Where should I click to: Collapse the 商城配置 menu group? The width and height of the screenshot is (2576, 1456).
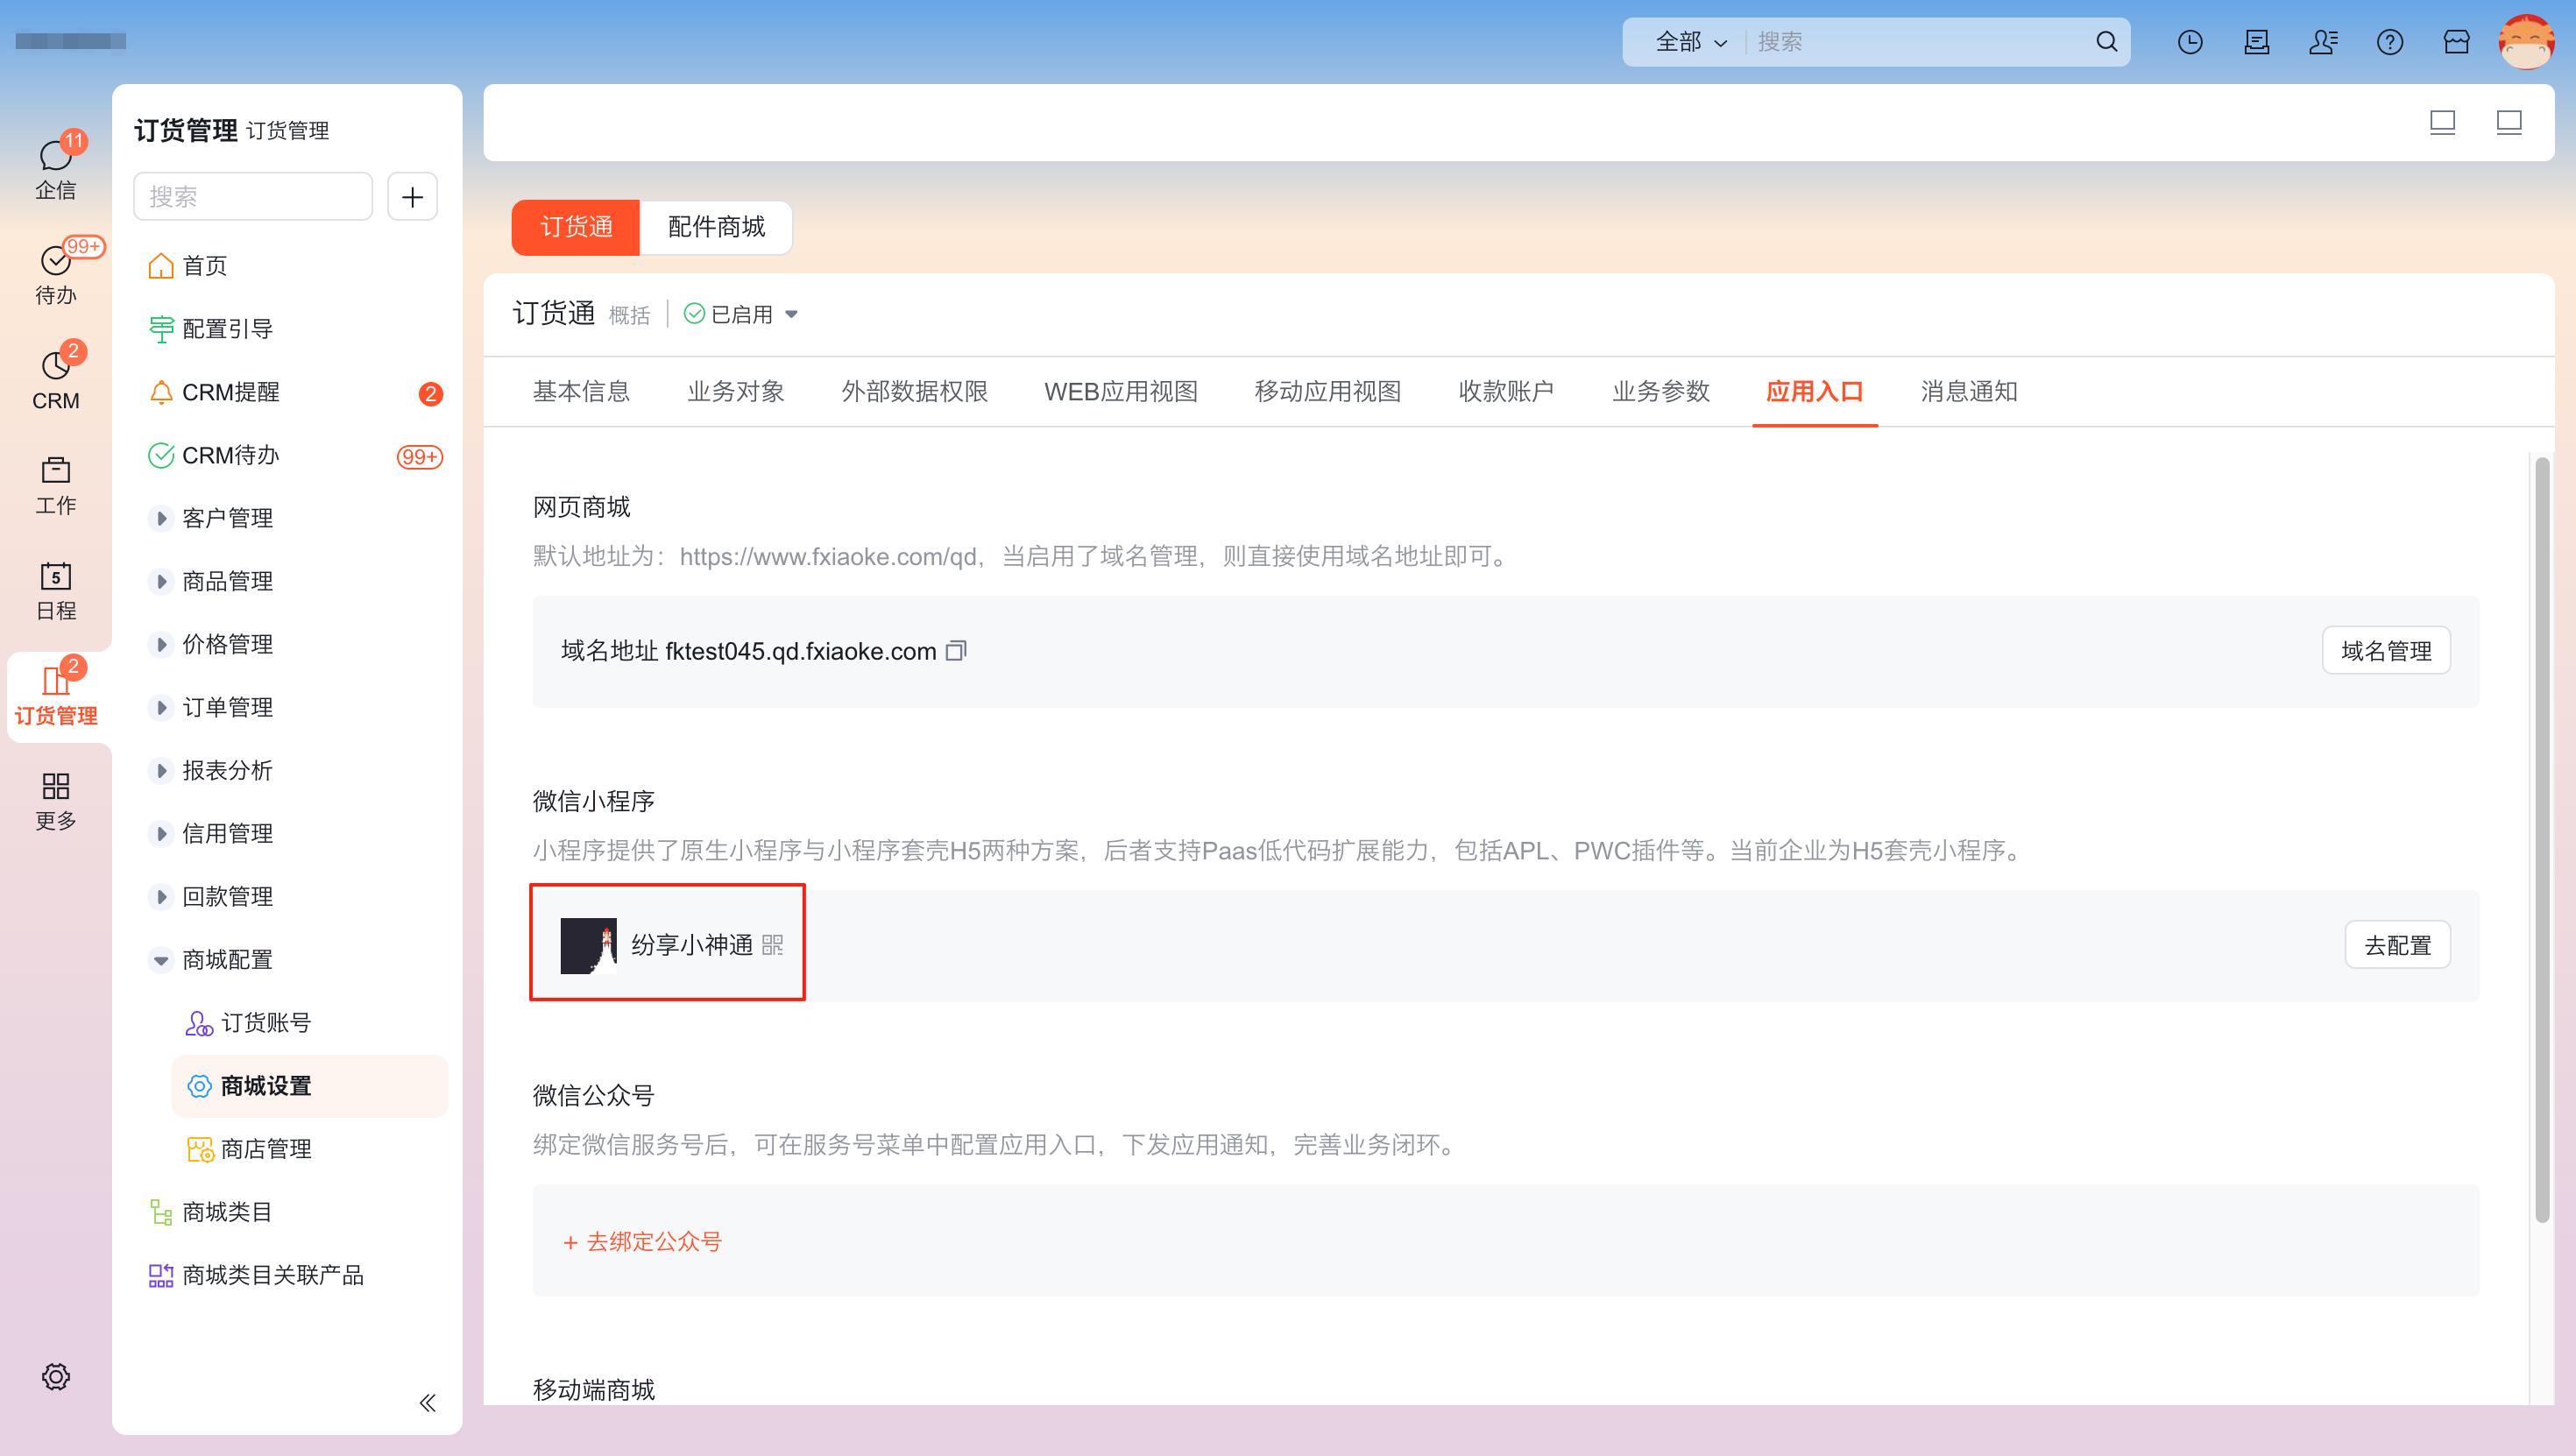pyautogui.click(x=161, y=960)
